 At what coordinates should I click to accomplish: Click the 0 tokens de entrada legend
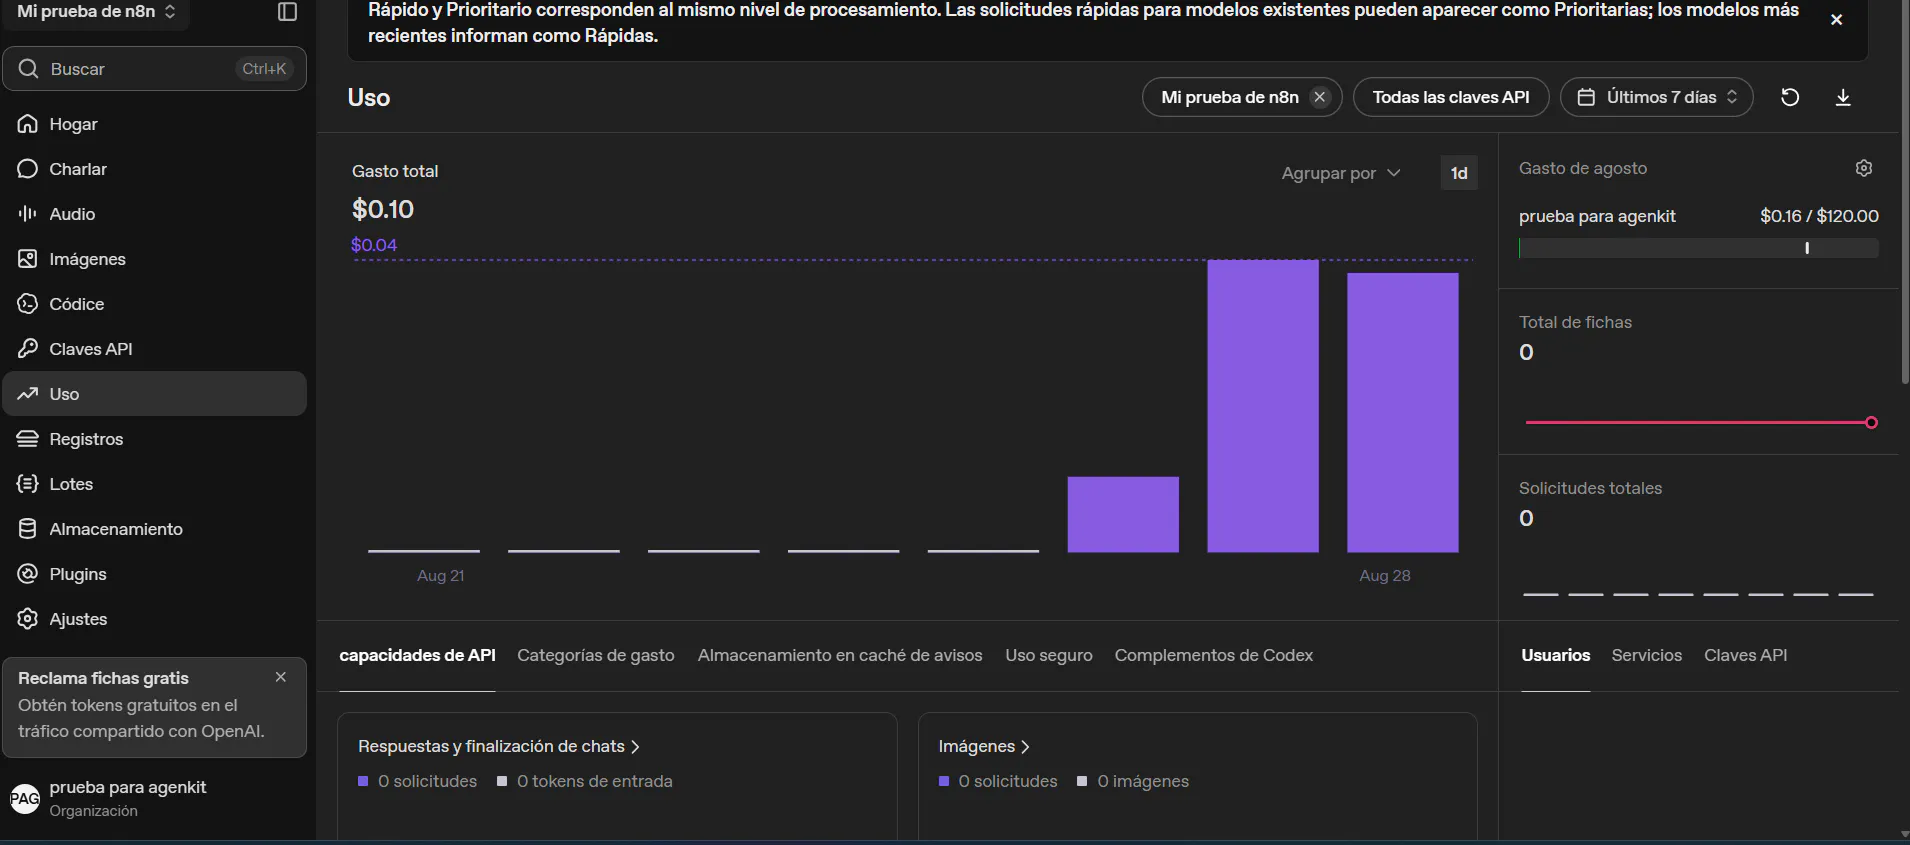pyautogui.click(x=585, y=781)
